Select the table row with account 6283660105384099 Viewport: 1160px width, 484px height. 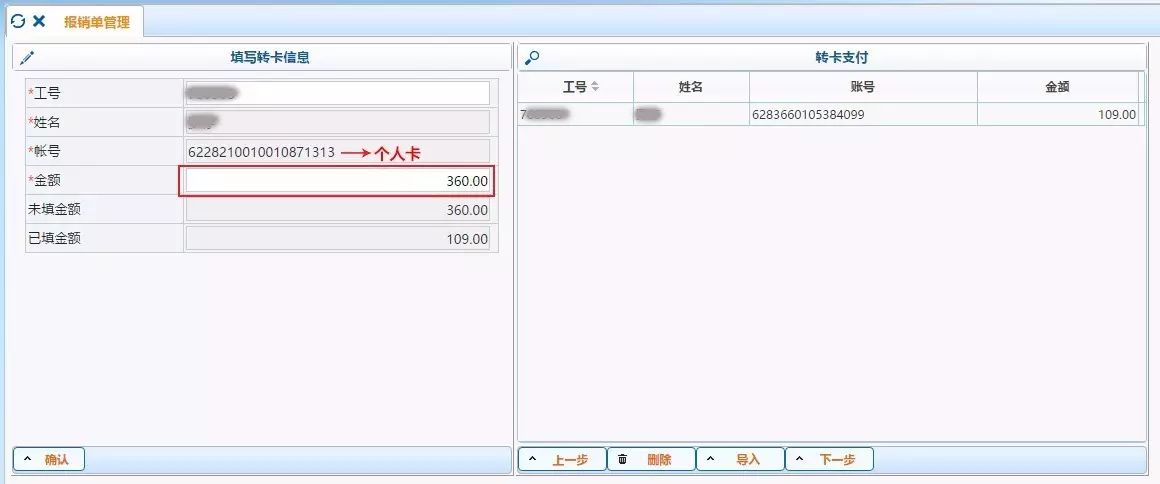[x=830, y=115]
